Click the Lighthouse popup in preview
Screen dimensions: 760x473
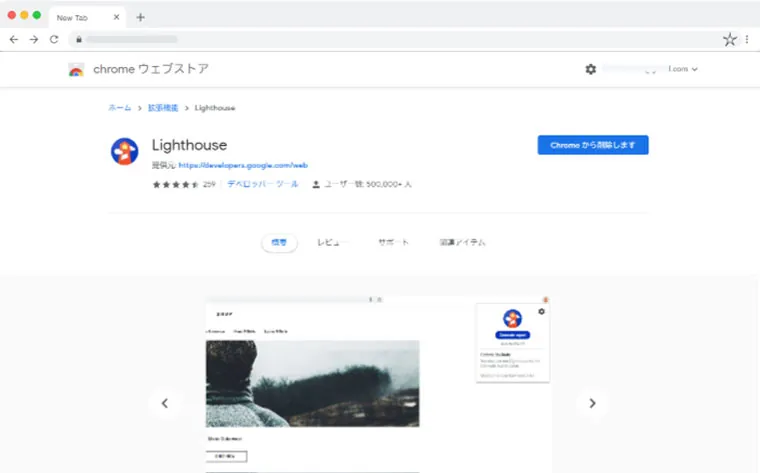tap(513, 343)
